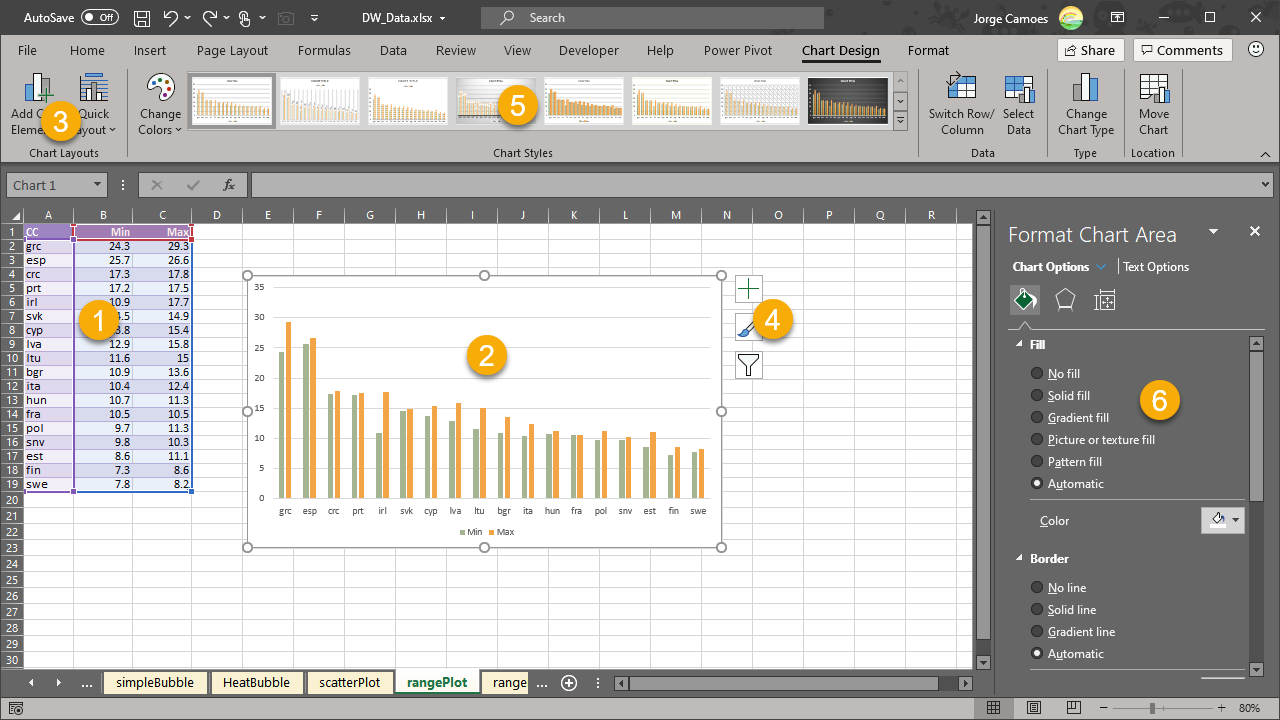Click the feedback smiley icon
1280x720 pixels.
pyautogui.click(x=1256, y=50)
